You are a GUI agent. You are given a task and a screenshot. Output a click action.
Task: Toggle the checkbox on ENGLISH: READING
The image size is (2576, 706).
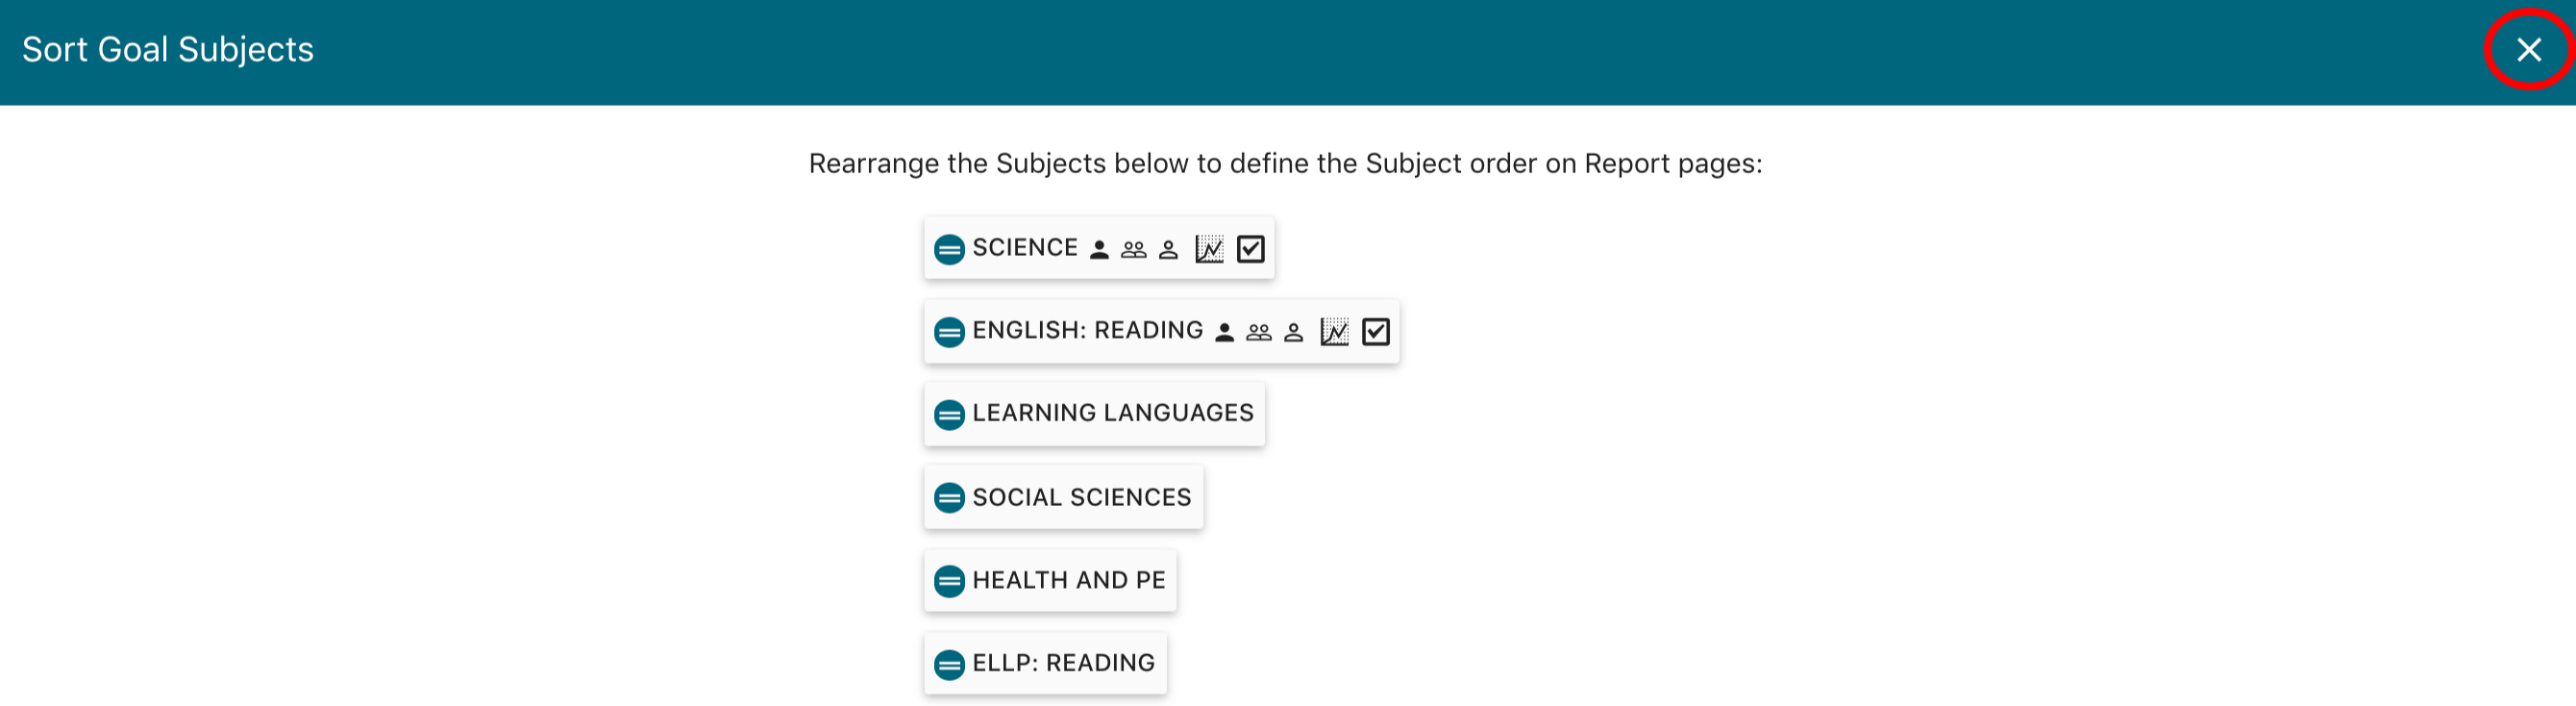(1376, 332)
